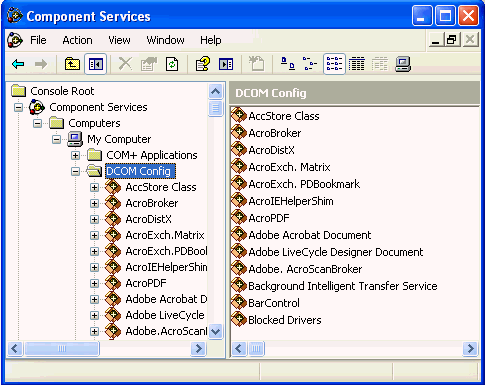Select Adobe Acrobat Document in right pane
Viewport: 485px width, 385px height.
(x=310, y=235)
